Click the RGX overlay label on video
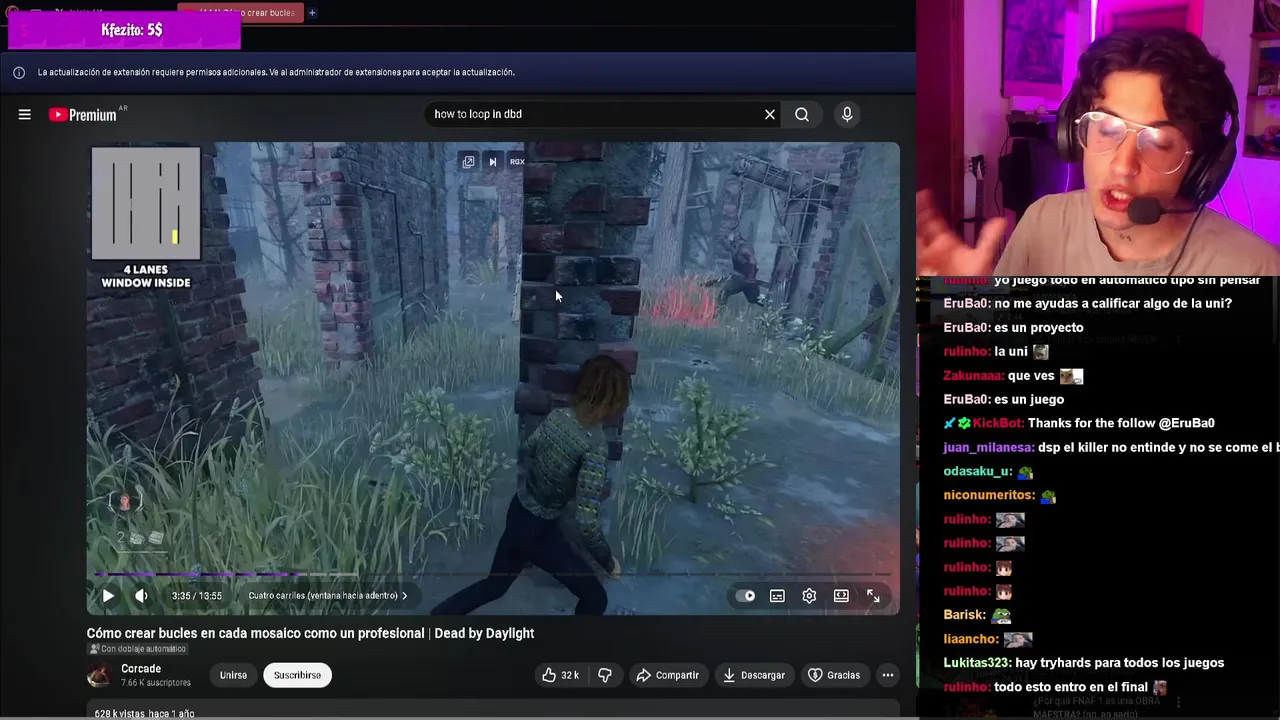This screenshot has width=1280, height=720. coord(517,161)
